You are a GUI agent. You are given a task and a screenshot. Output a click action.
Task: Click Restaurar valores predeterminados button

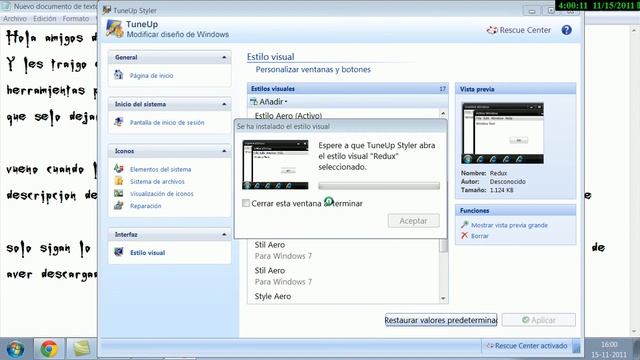(441, 320)
